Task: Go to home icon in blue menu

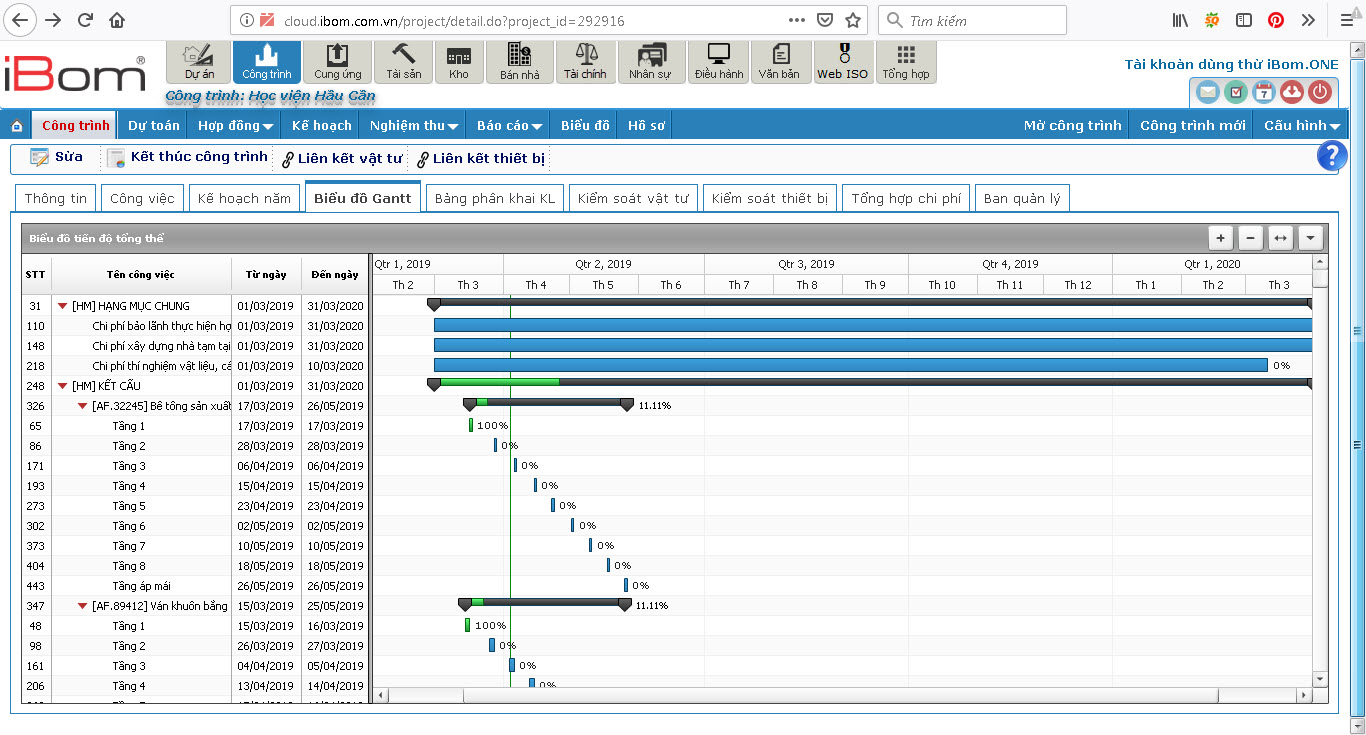Action: (16, 126)
